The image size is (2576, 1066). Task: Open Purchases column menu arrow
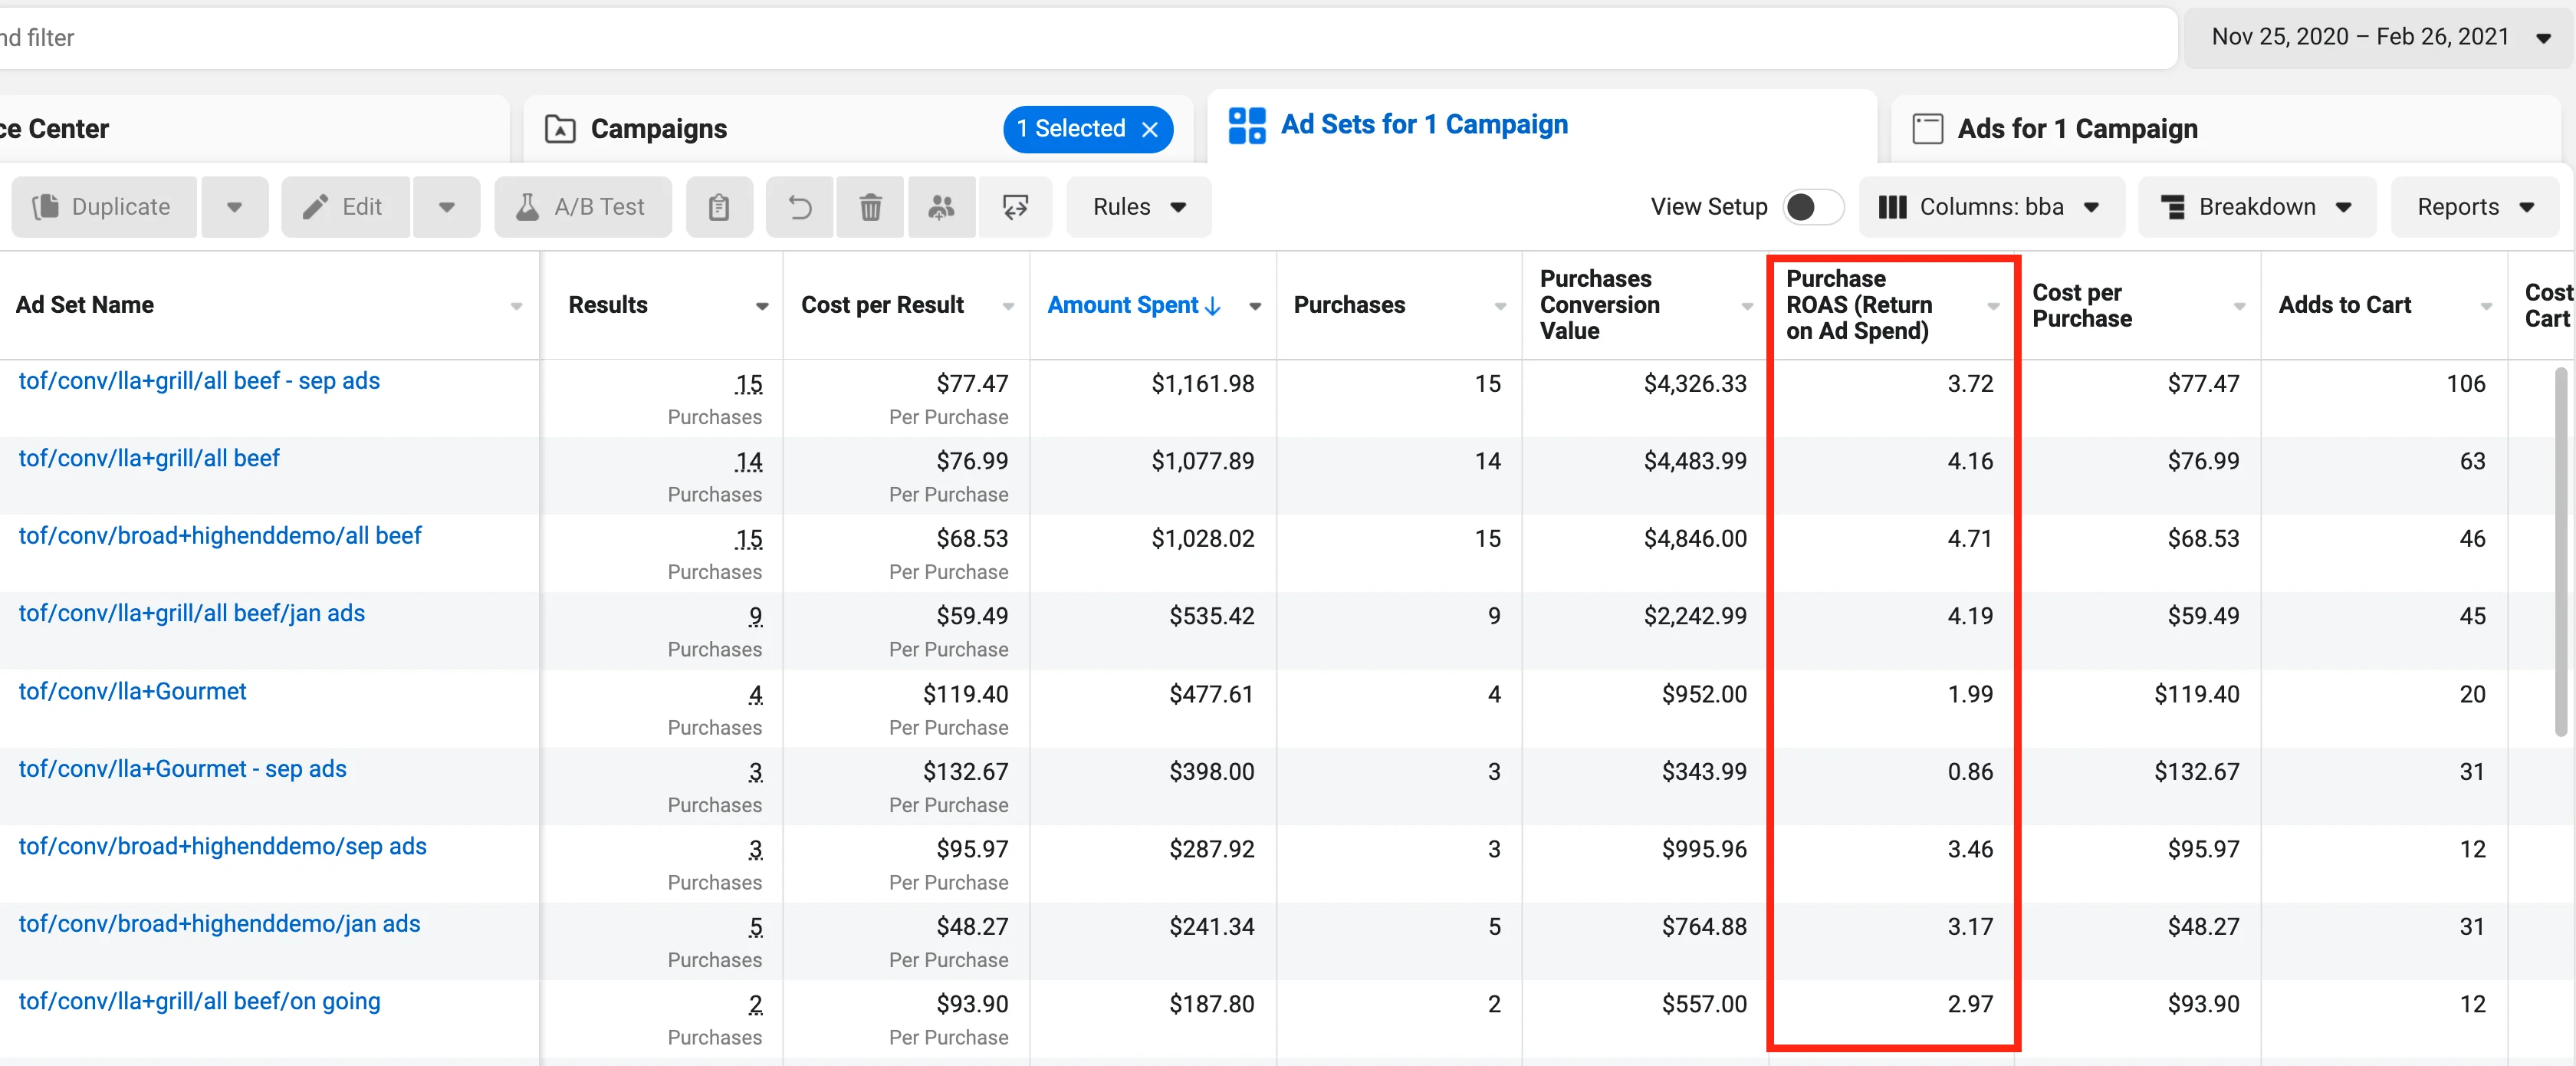(1501, 306)
